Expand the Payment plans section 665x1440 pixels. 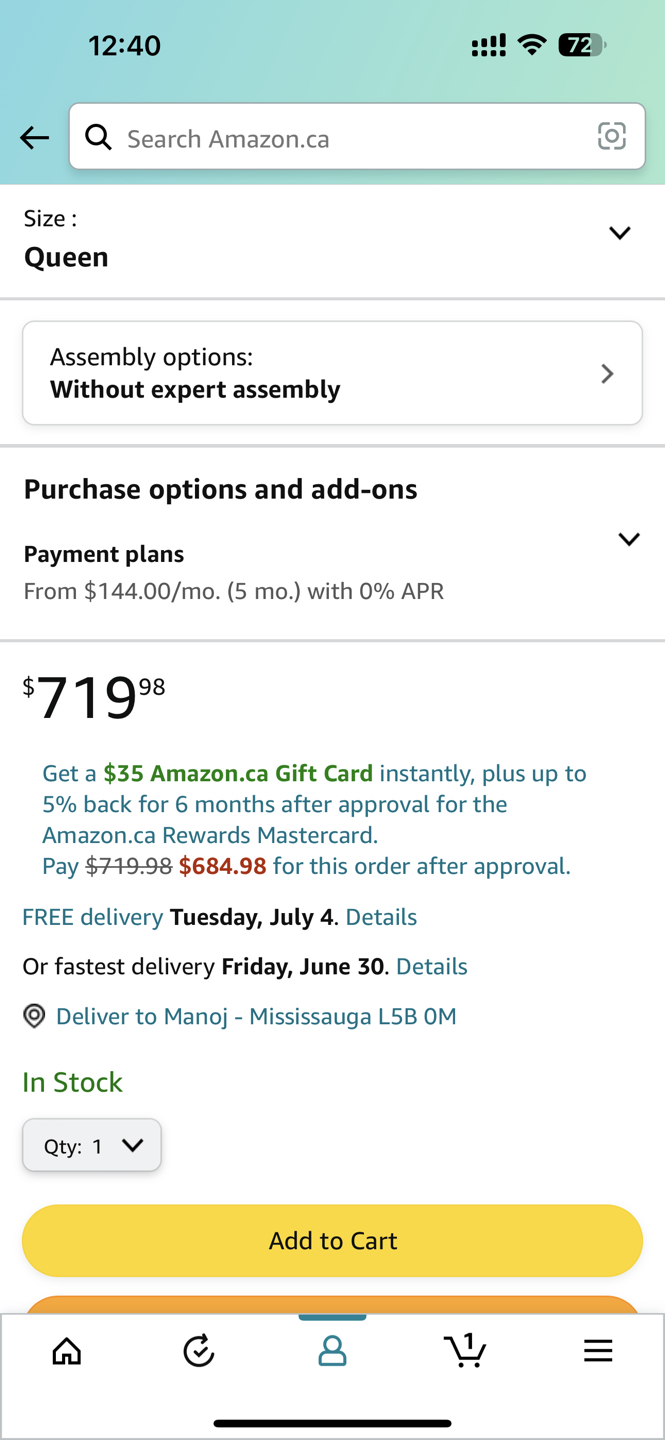click(628, 540)
